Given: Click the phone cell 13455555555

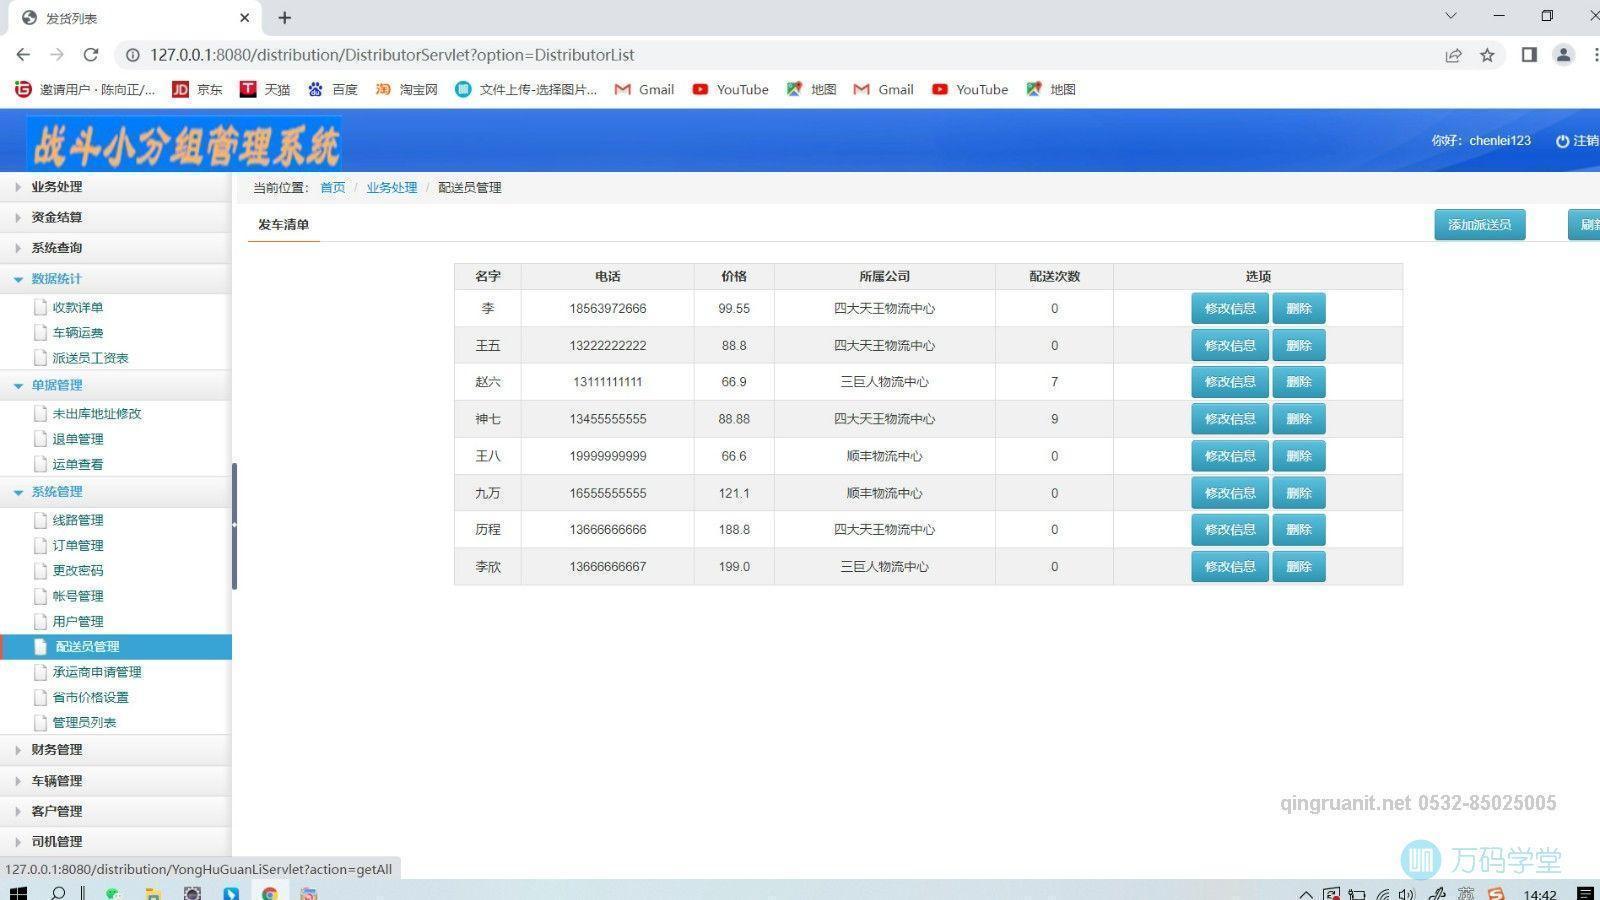Looking at the screenshot, I should click(x=608, y=419).
